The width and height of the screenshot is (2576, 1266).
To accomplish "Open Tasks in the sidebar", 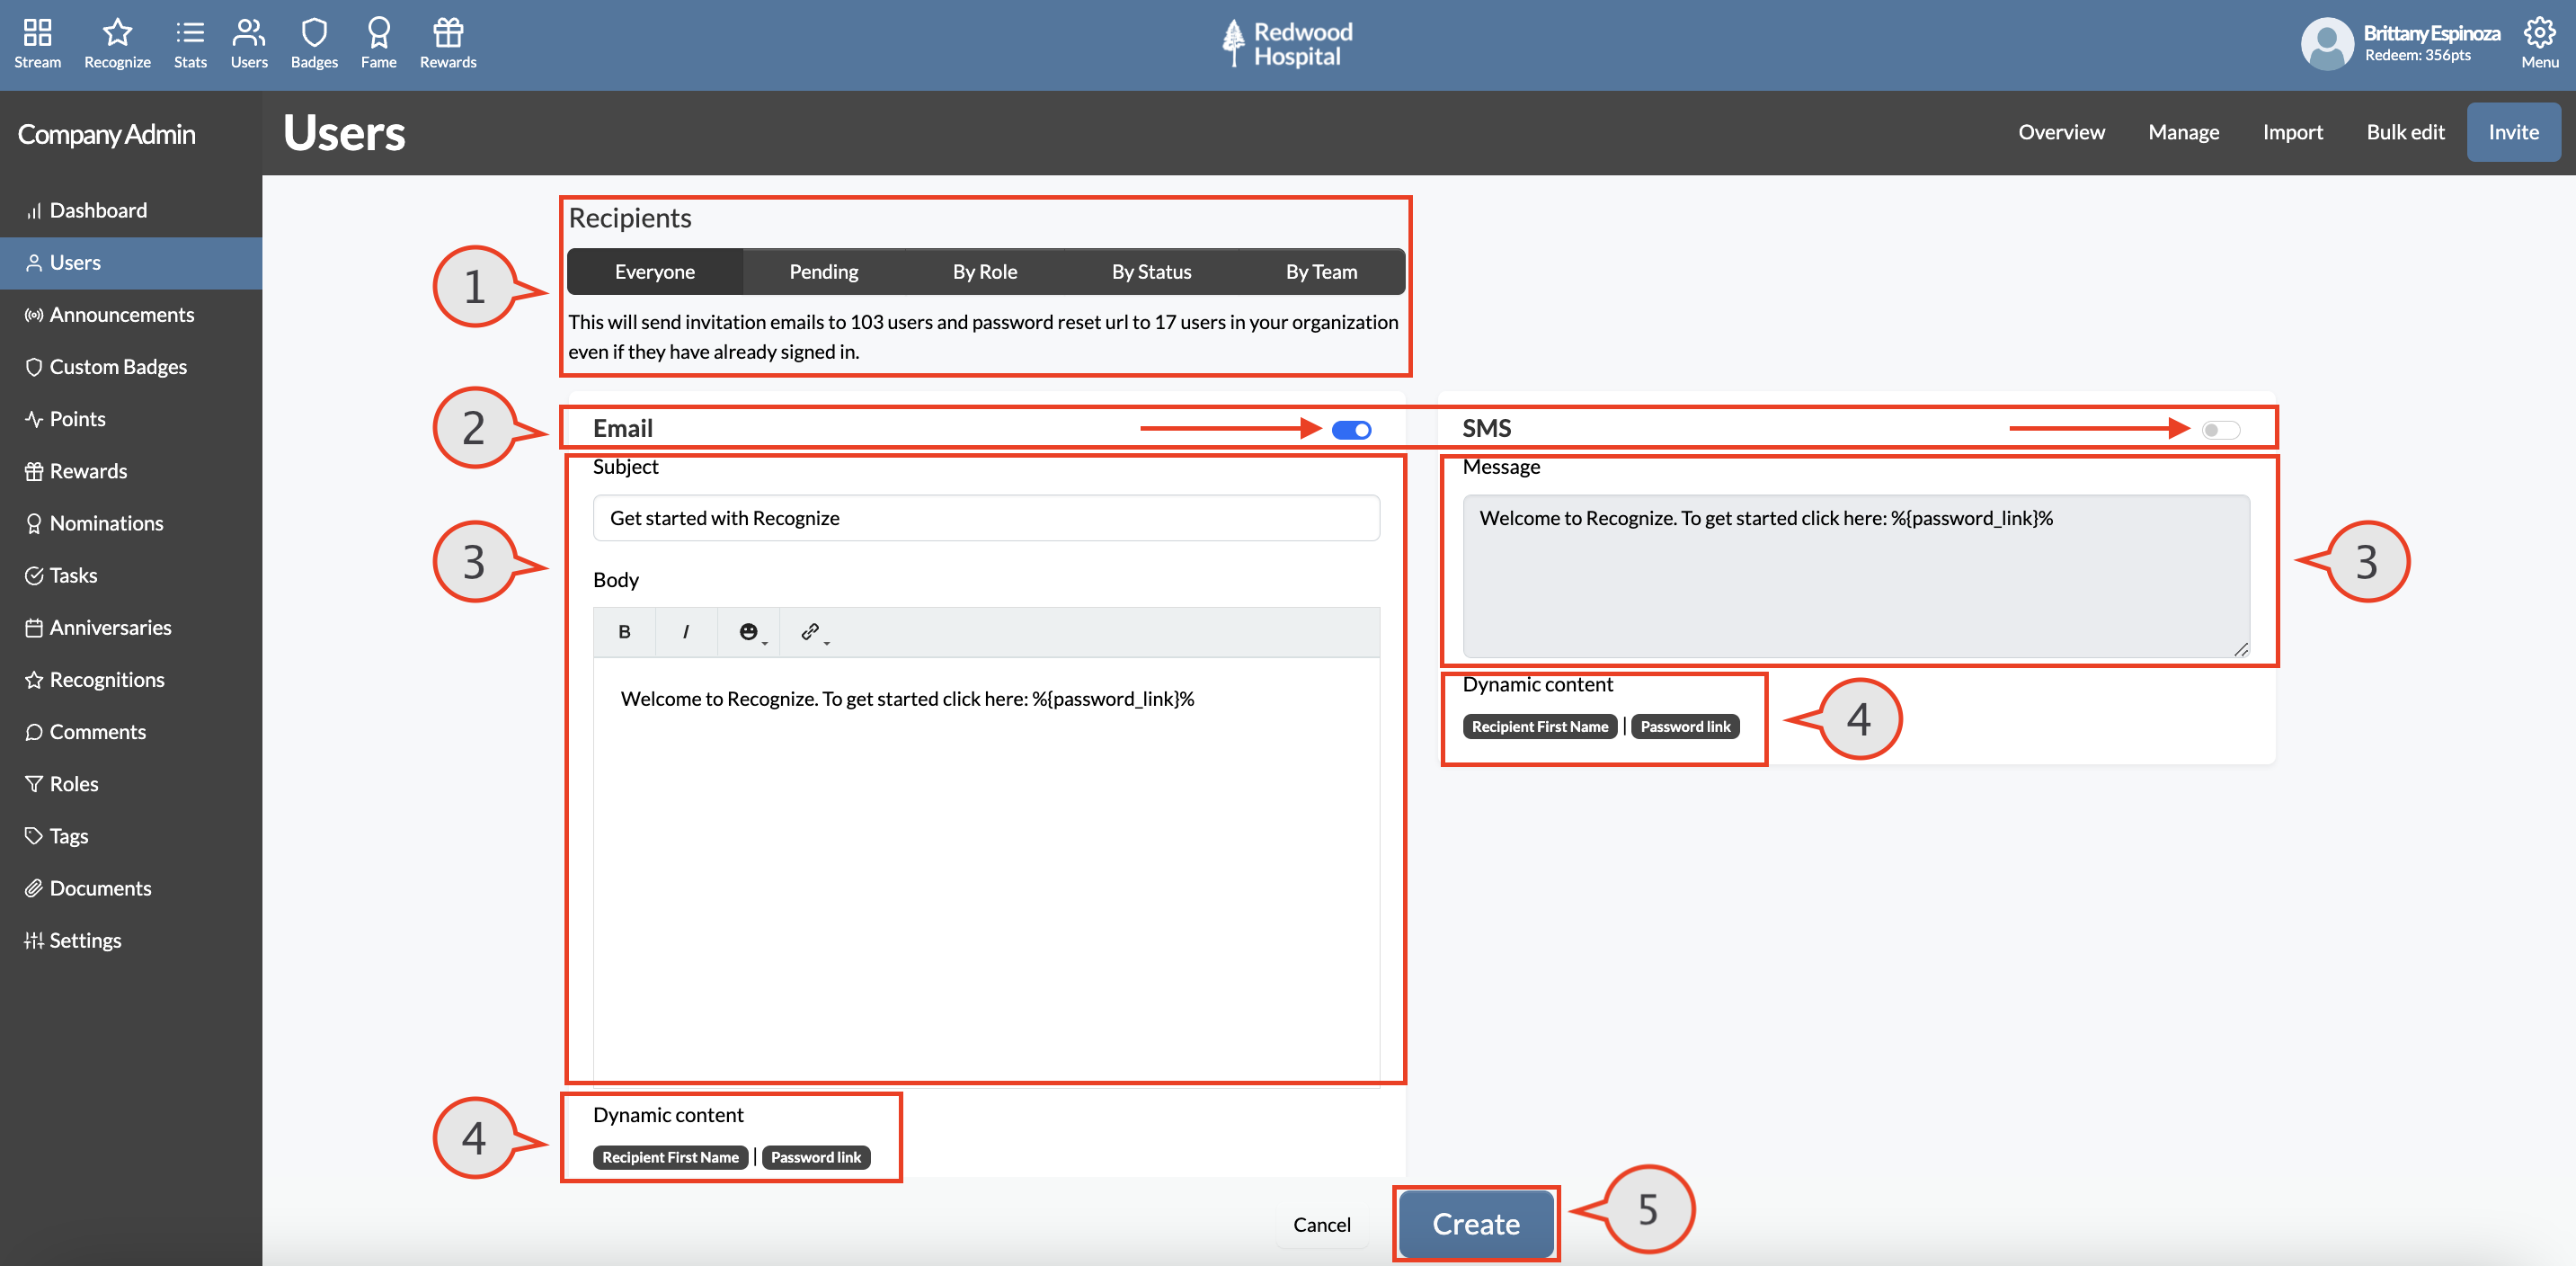I will coord(131,575).
